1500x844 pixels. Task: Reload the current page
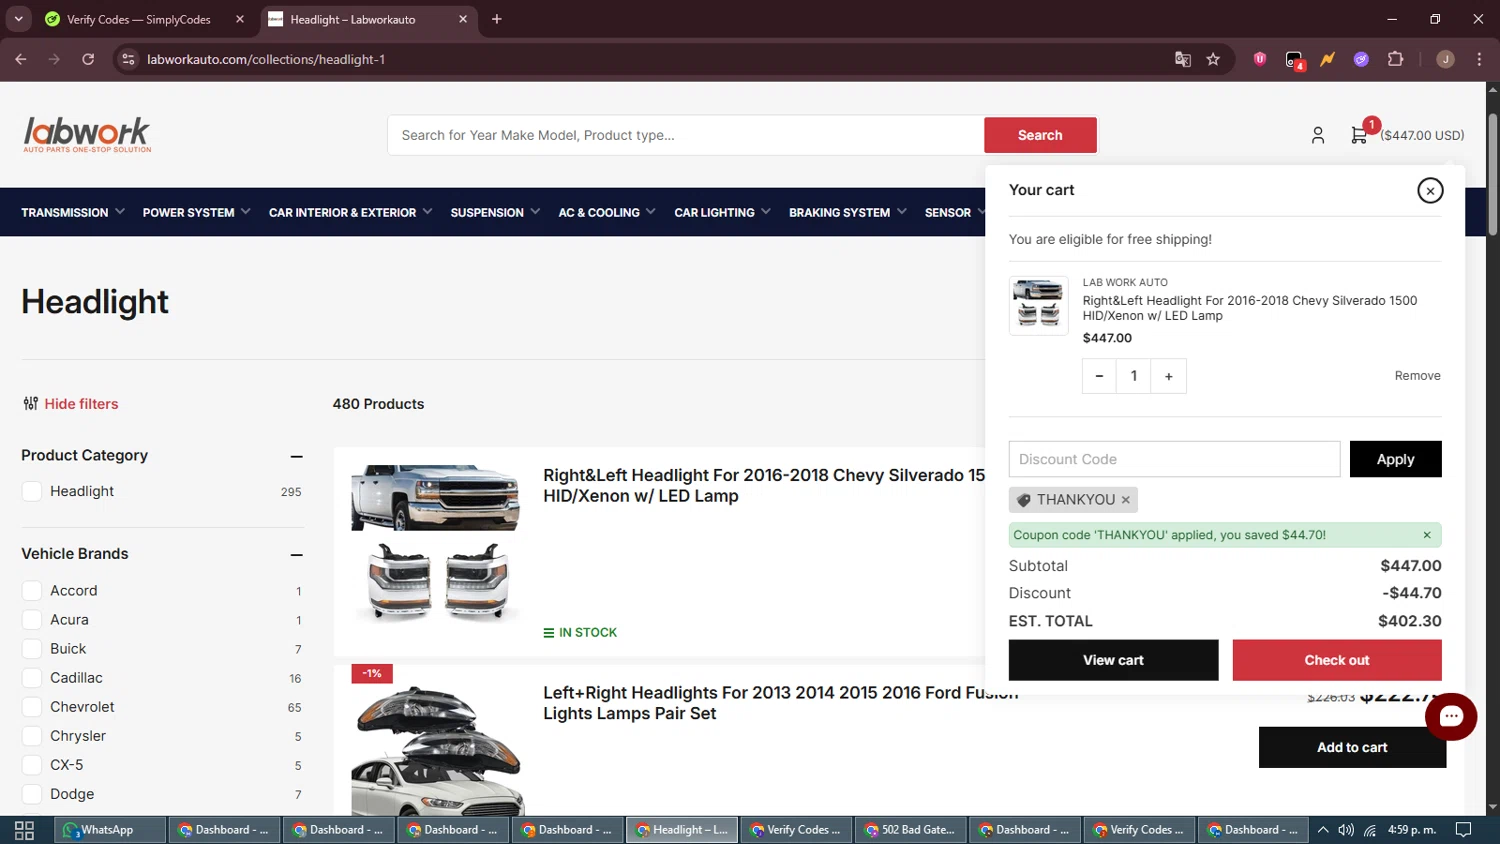point(88,59)
